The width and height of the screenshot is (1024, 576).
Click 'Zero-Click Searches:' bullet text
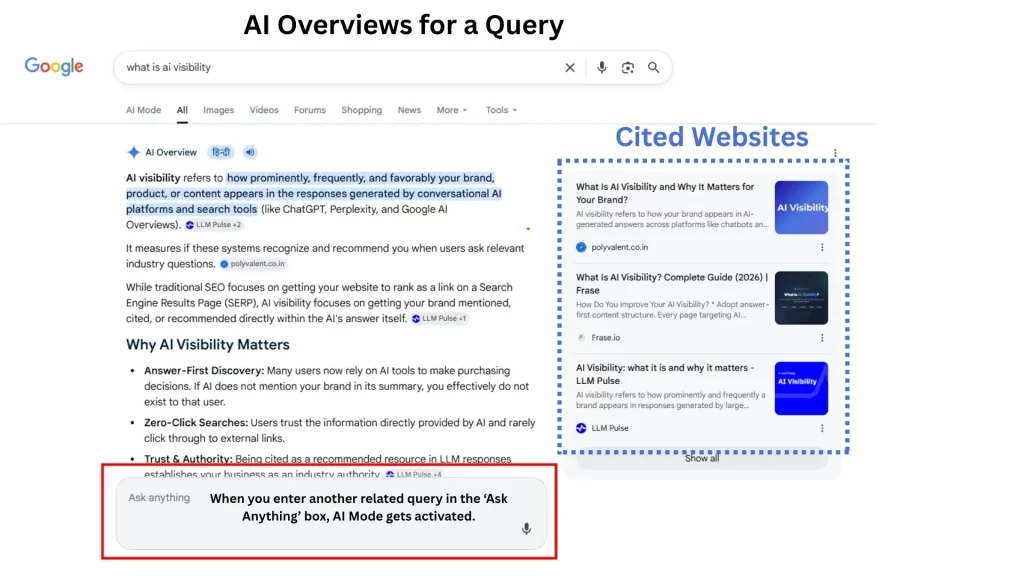point(196,423)
